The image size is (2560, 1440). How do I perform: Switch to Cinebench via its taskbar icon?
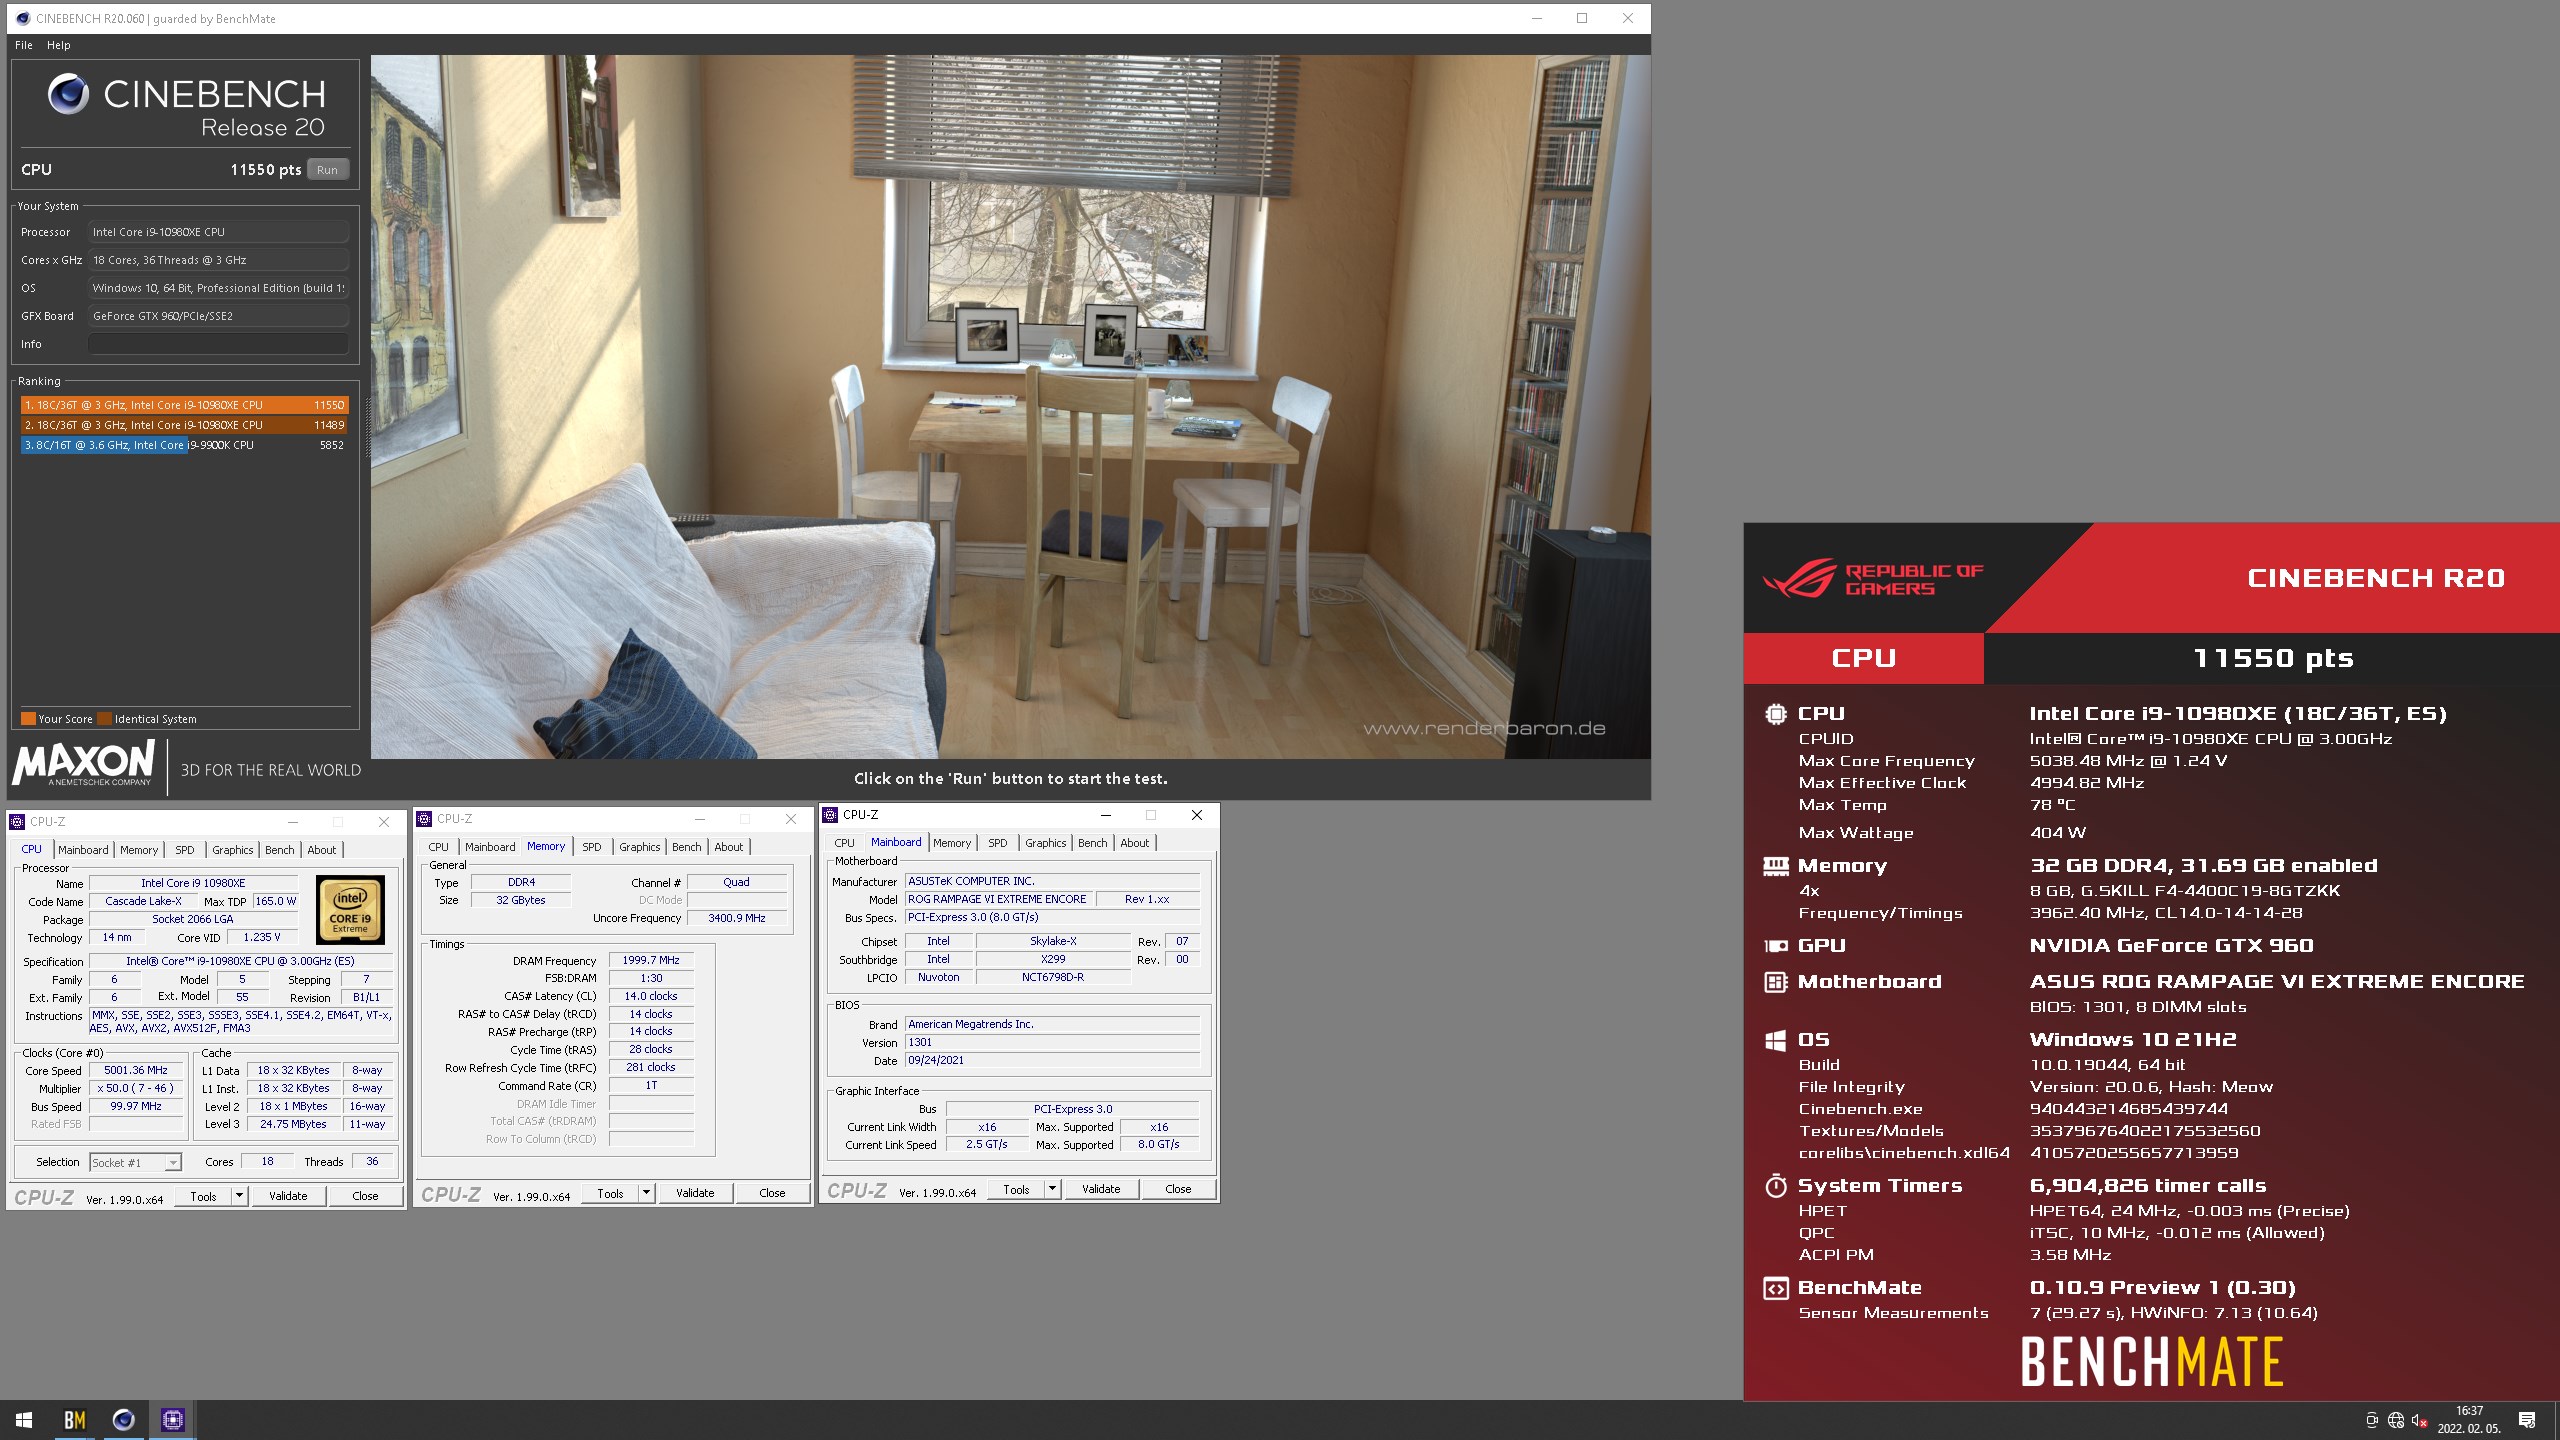(123, 1420)
